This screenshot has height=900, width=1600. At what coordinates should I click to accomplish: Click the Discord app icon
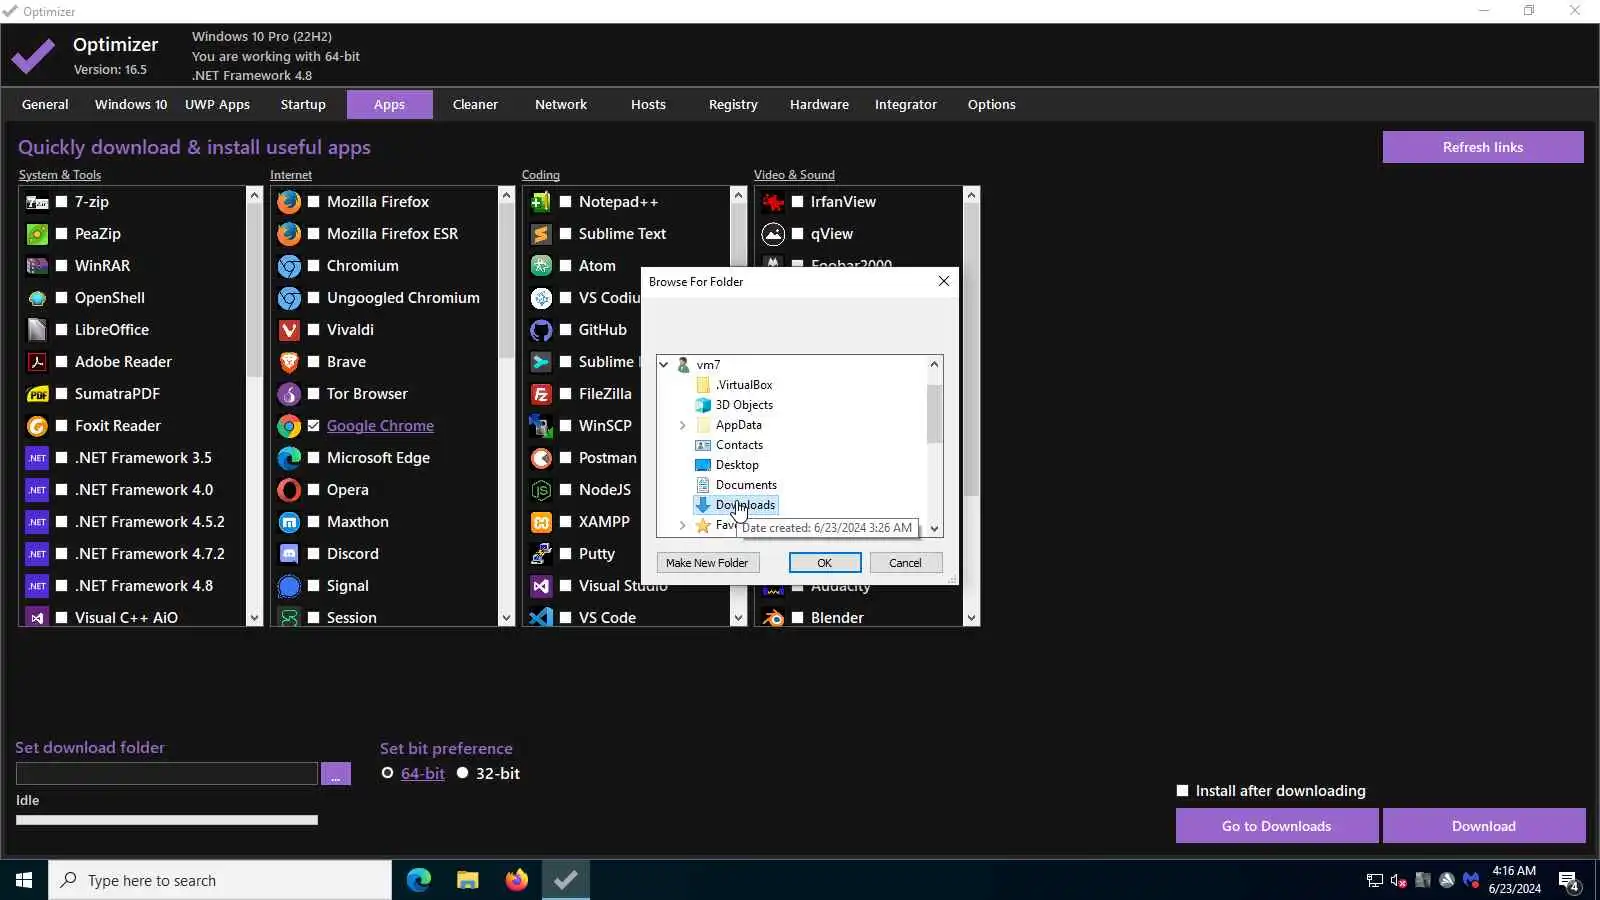(x=289, y=554)
